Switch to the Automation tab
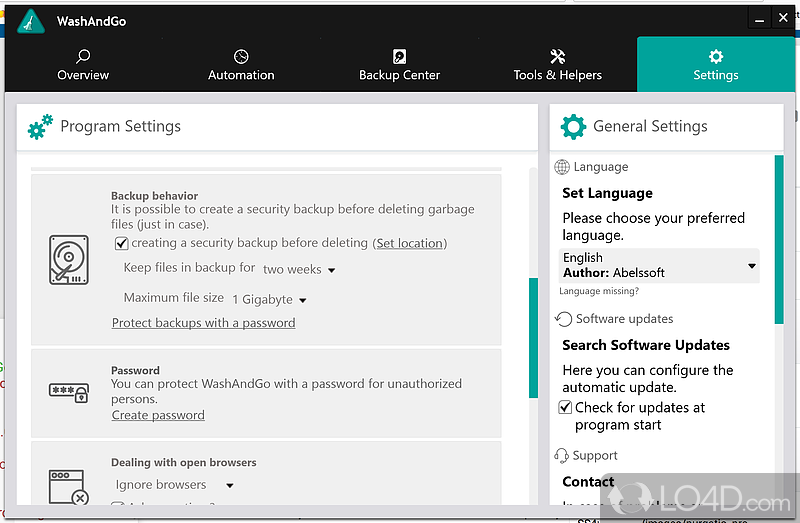800x523 pixels. [241, 65]
